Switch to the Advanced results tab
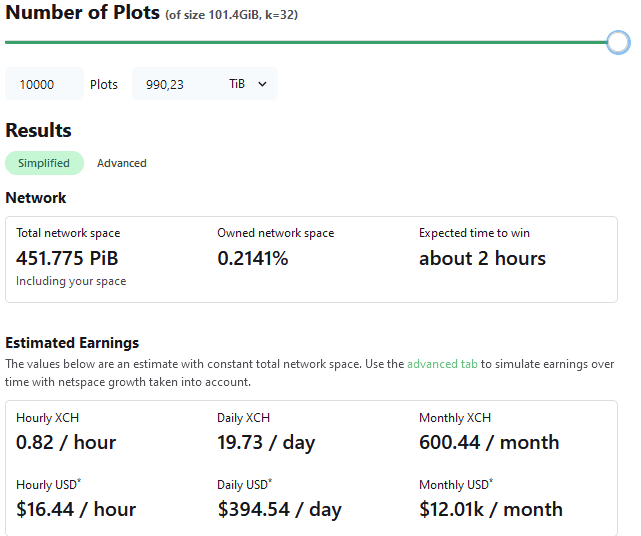 (121, 163)
